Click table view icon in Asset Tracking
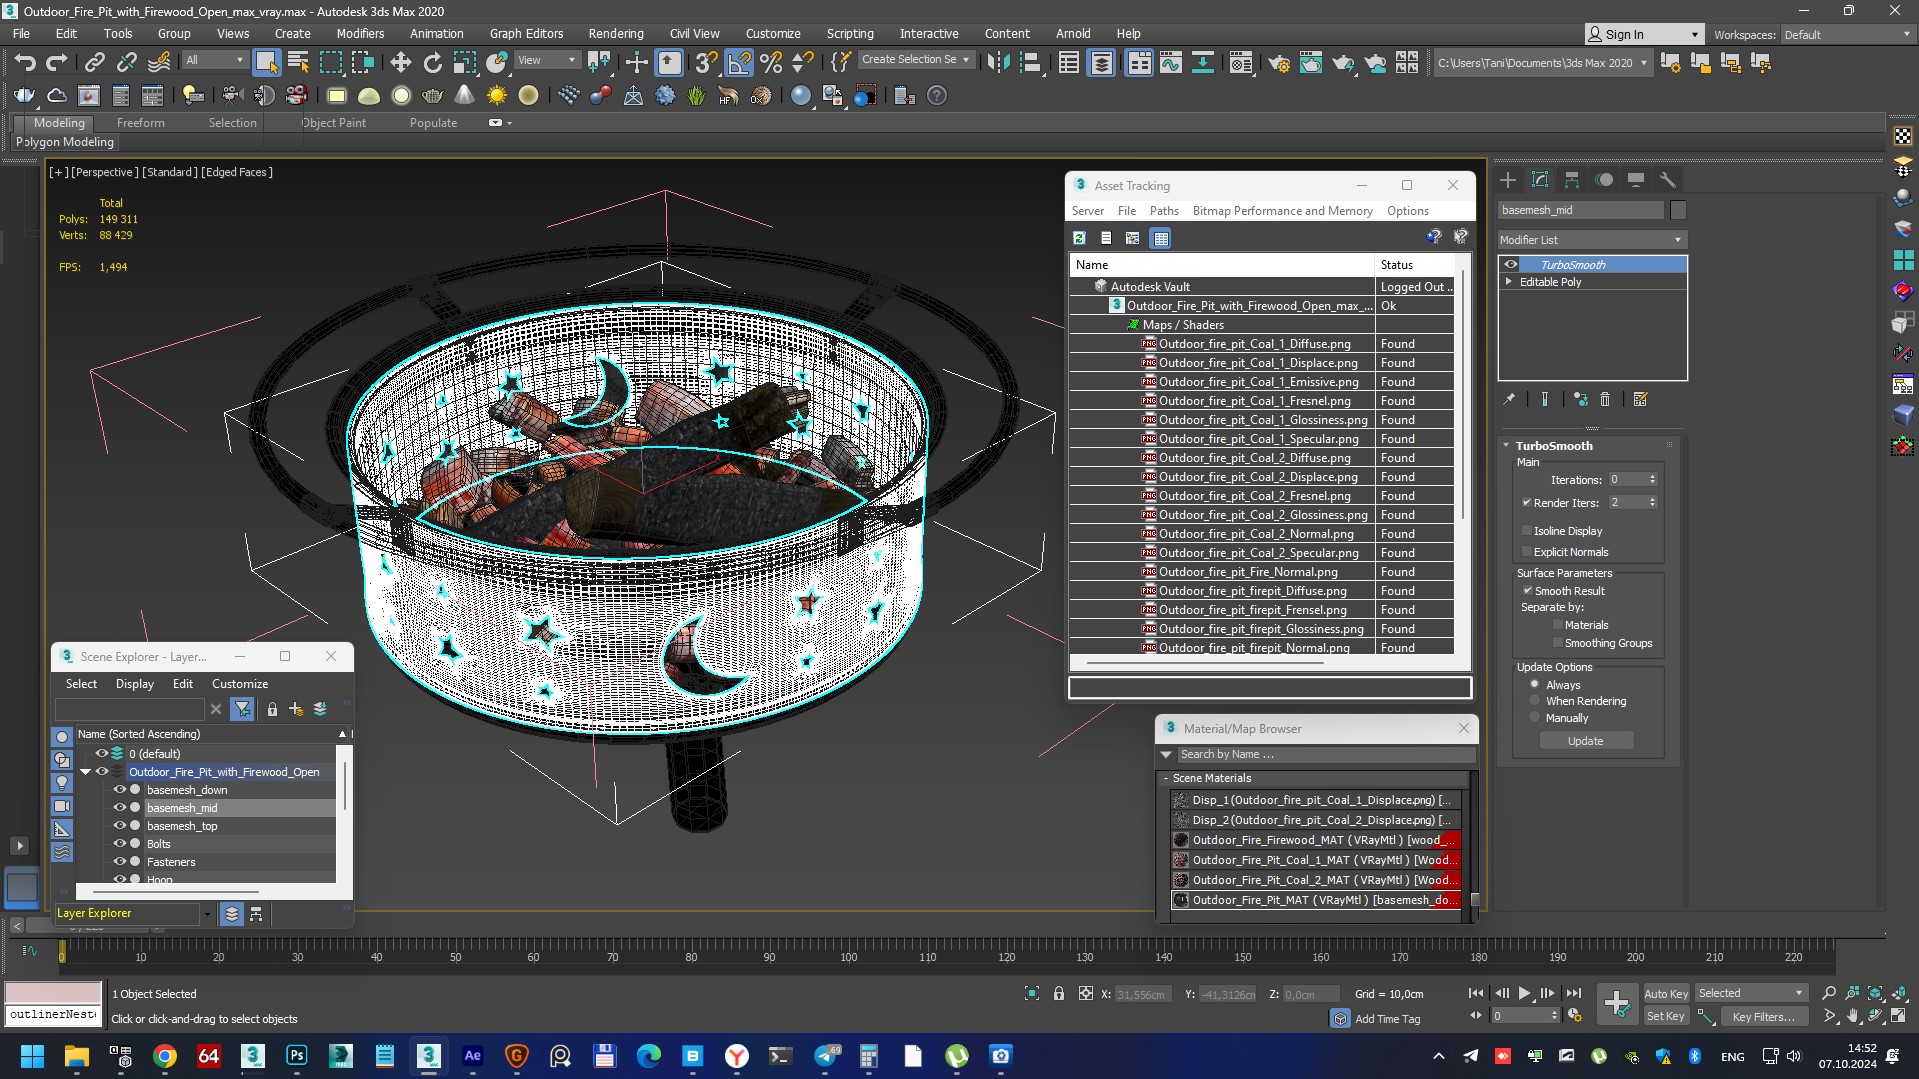The height and width of the screenshot is (1079, 1919). click(x=1160, y=238)
